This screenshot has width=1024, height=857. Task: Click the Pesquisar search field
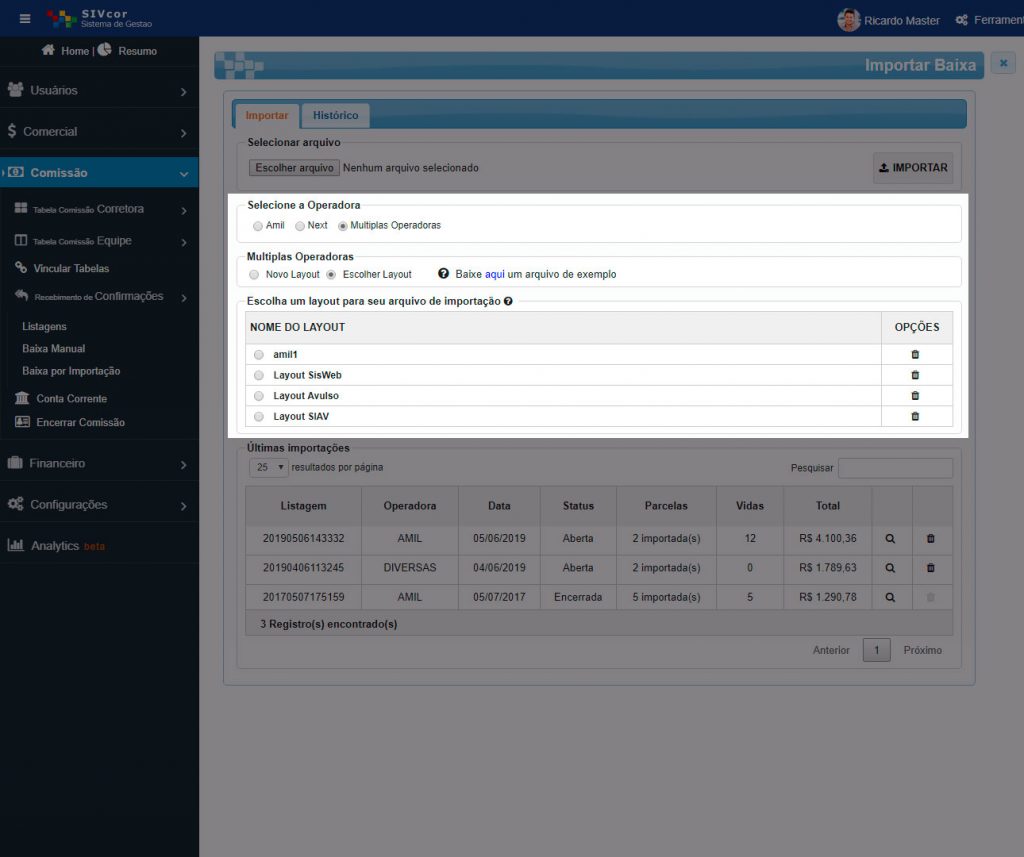(895, 468)
